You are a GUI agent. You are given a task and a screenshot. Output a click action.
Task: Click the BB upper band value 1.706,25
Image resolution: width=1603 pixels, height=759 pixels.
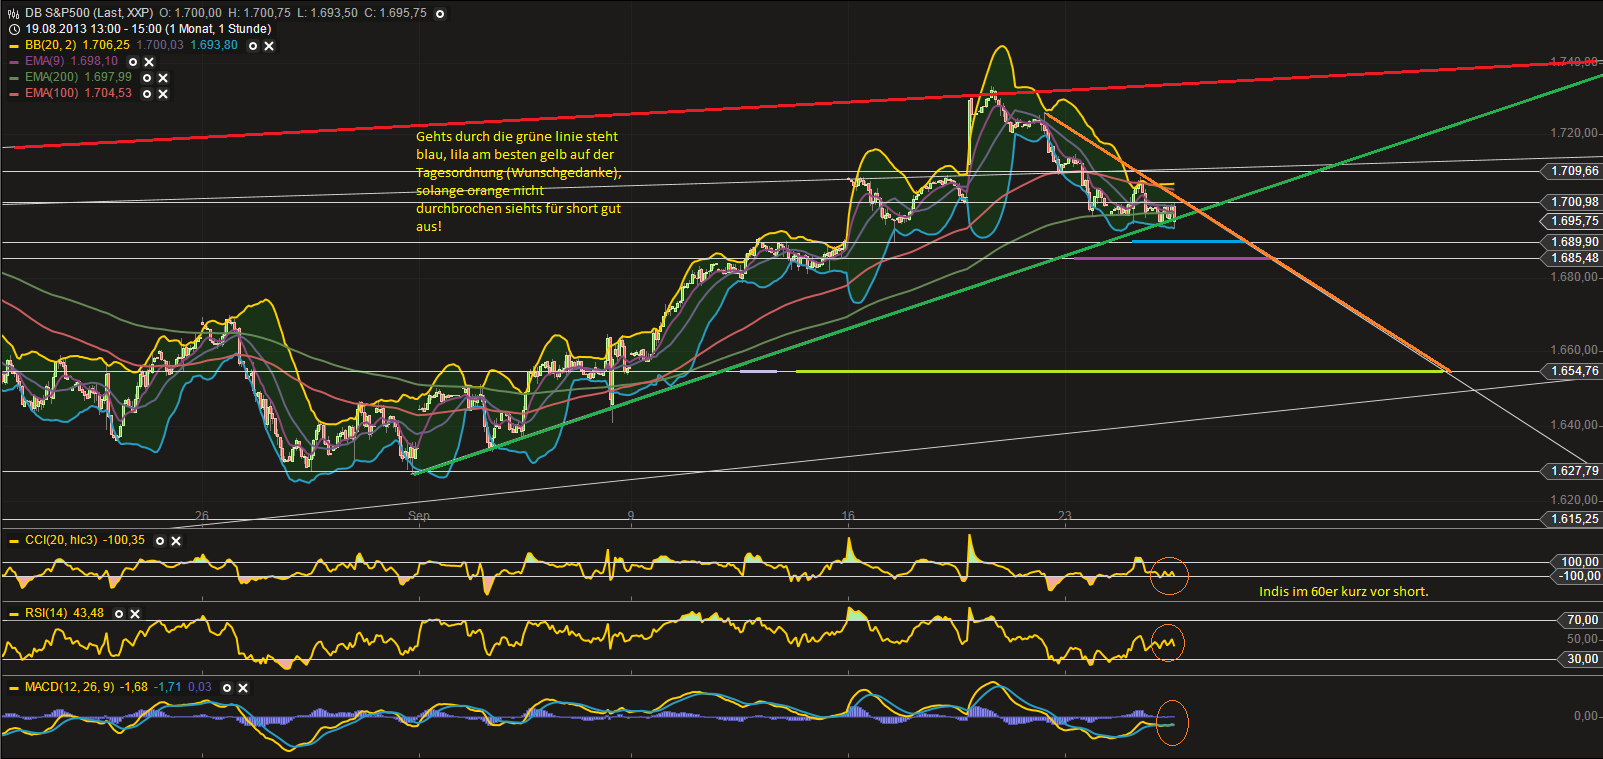pos(106,45)
